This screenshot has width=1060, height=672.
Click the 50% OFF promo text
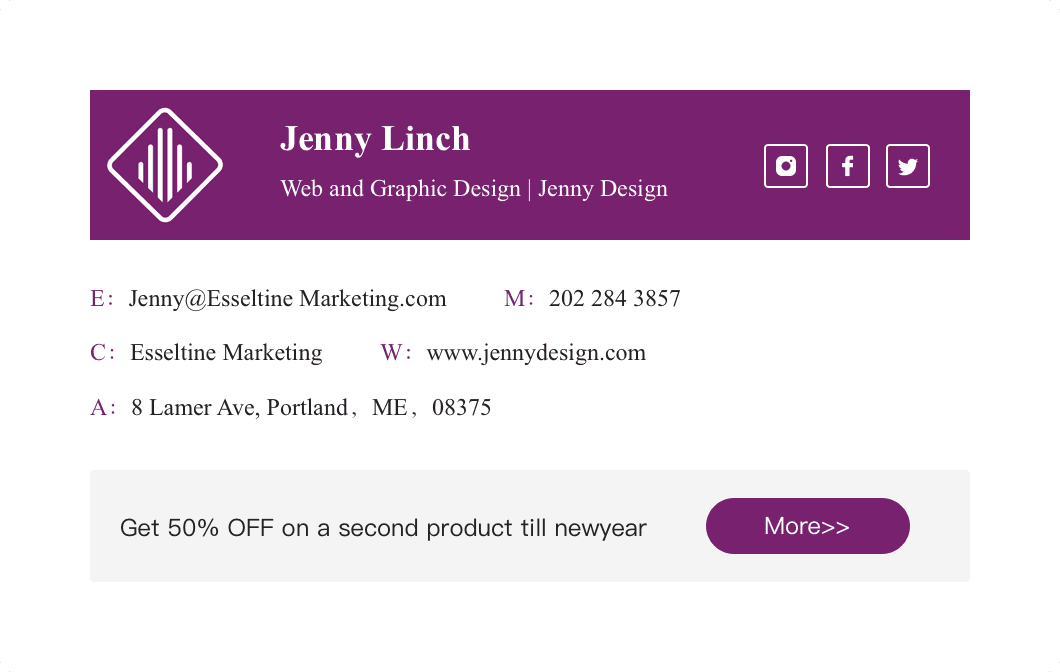[x=383, y=527]
